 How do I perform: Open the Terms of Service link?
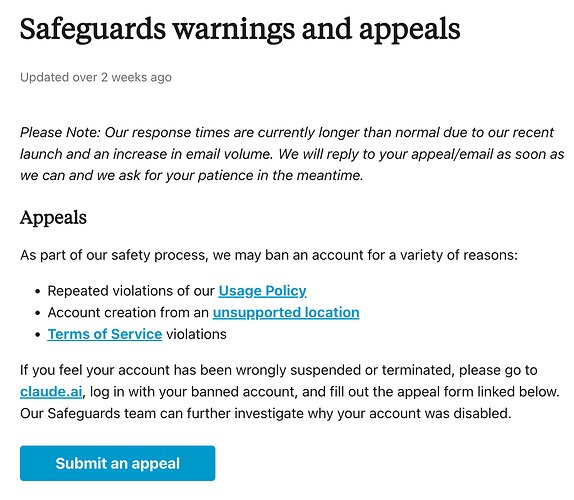coord(105,334)
